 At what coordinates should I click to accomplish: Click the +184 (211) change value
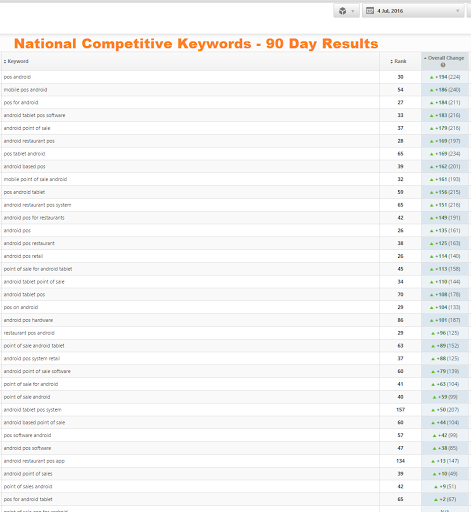(445, 103)
